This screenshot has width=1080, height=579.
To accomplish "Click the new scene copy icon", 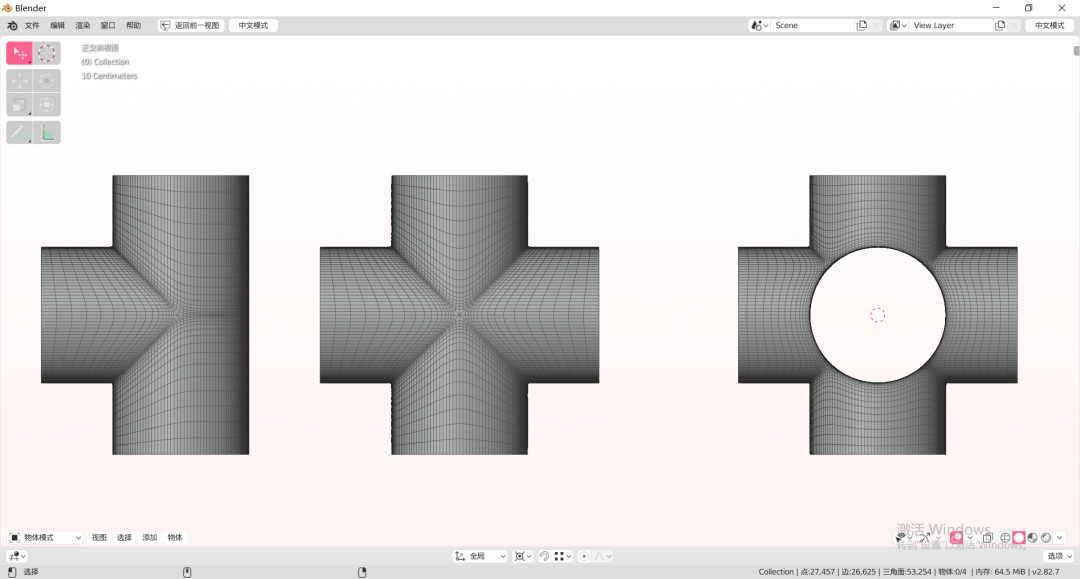I will click(x=861, y=25).
